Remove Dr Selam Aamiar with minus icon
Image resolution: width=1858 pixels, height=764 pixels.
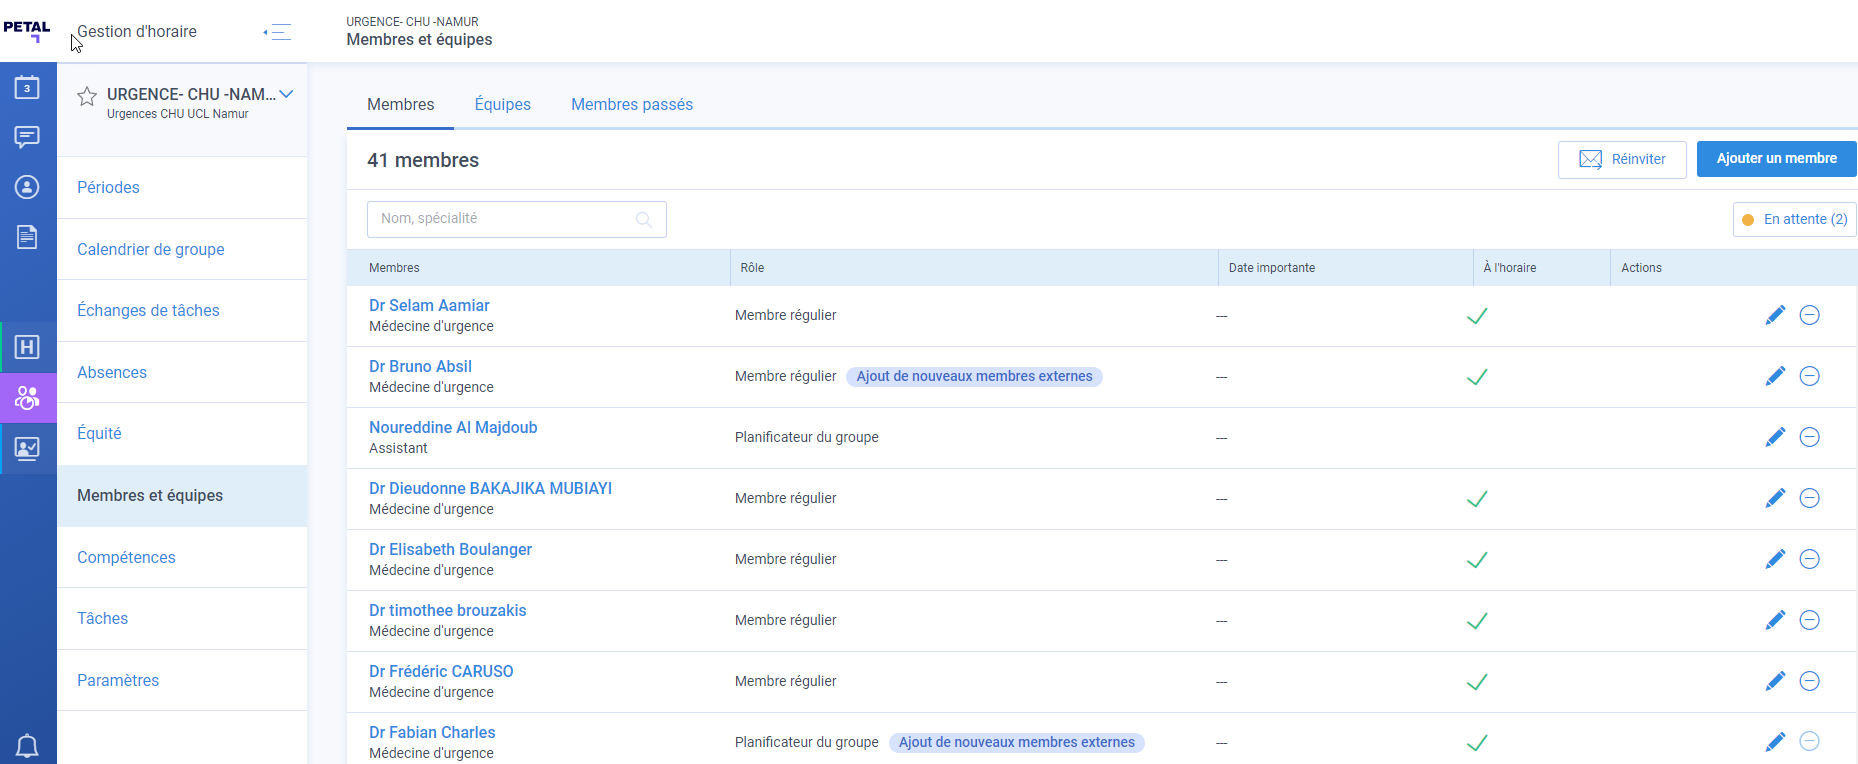point(1809,315)
